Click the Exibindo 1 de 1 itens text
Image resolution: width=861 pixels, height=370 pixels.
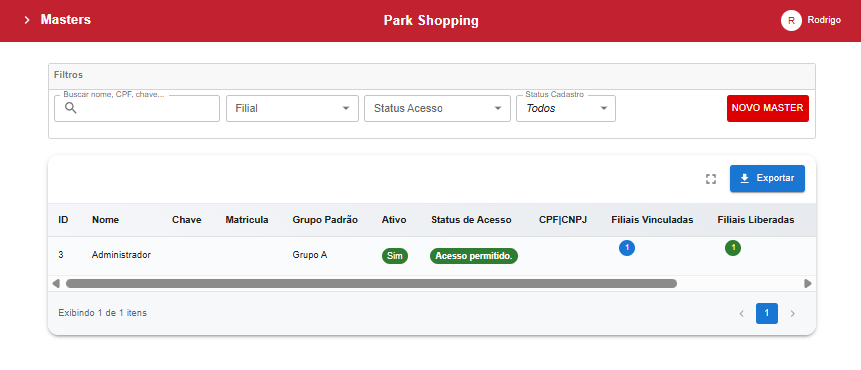pos(103,313)
